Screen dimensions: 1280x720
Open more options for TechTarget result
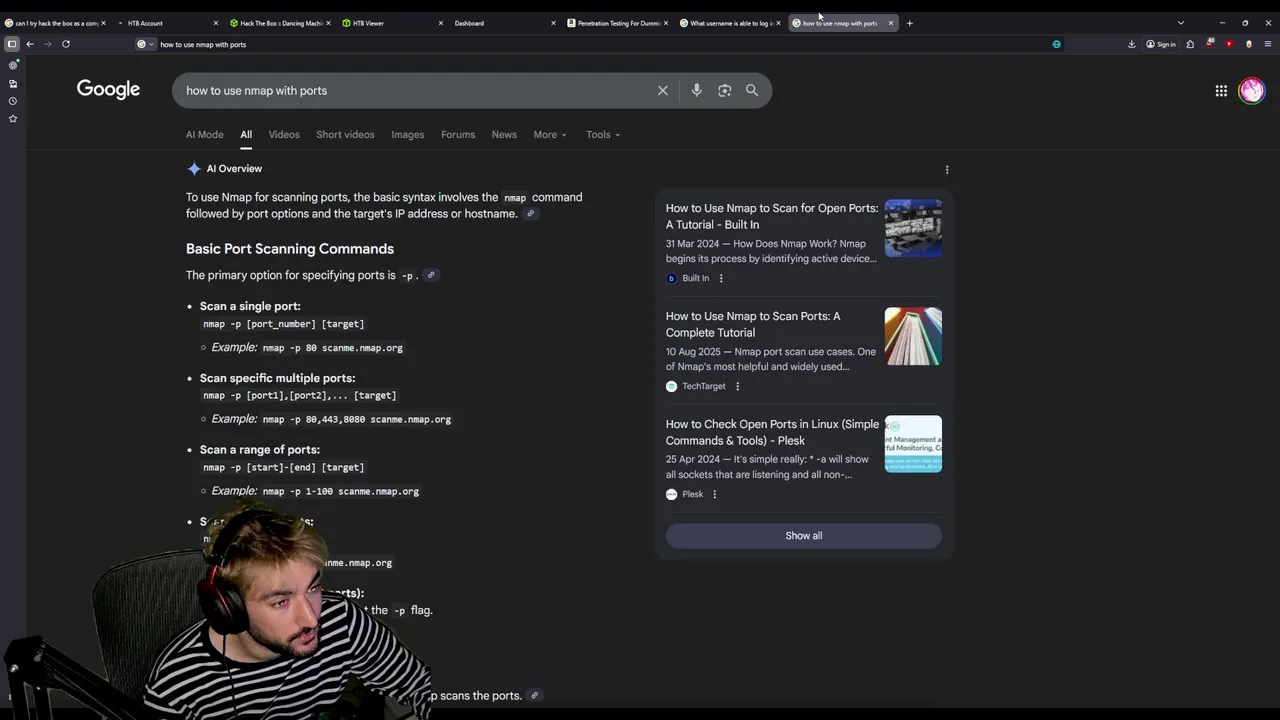(x=737, y=386)
